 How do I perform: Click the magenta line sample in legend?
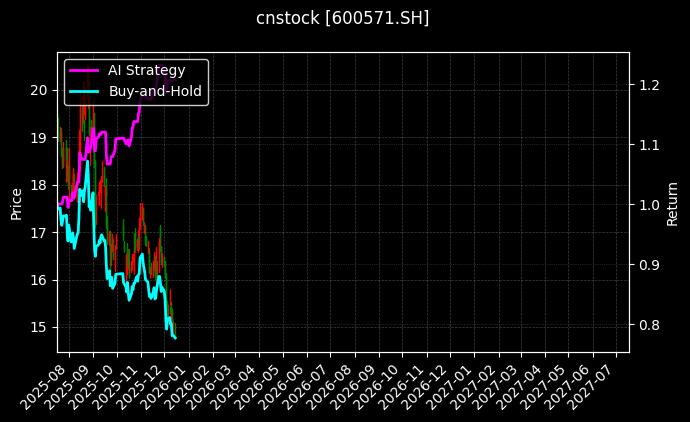click(84, 70)
